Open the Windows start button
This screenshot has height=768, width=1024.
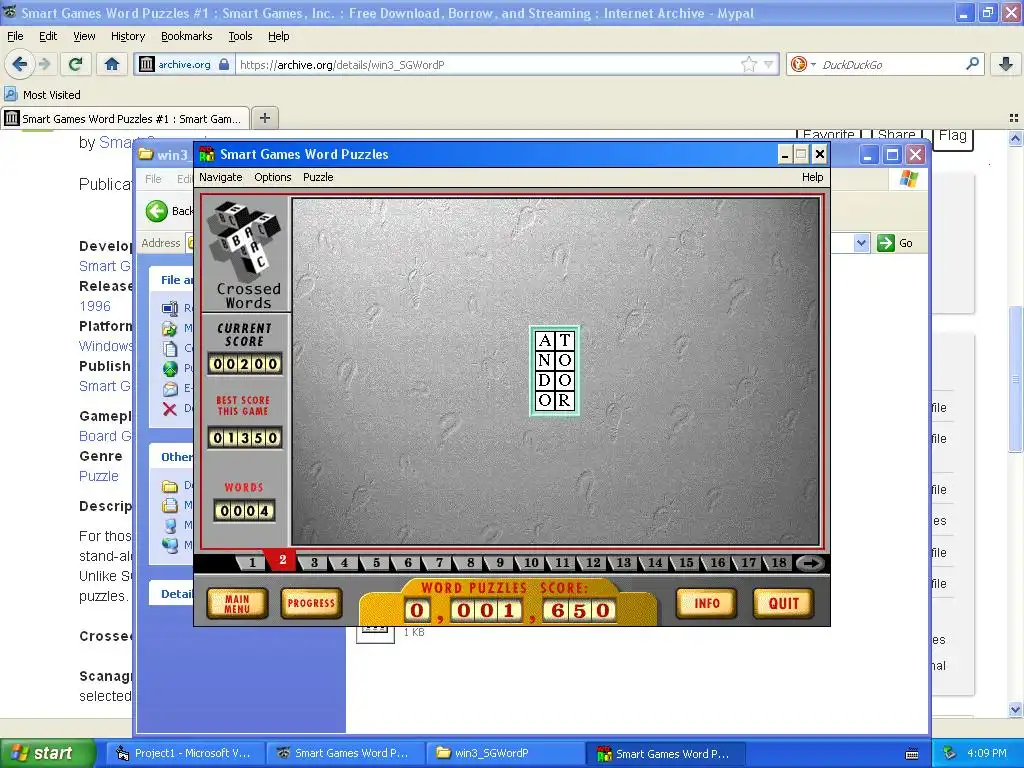[x=47, y=753]
